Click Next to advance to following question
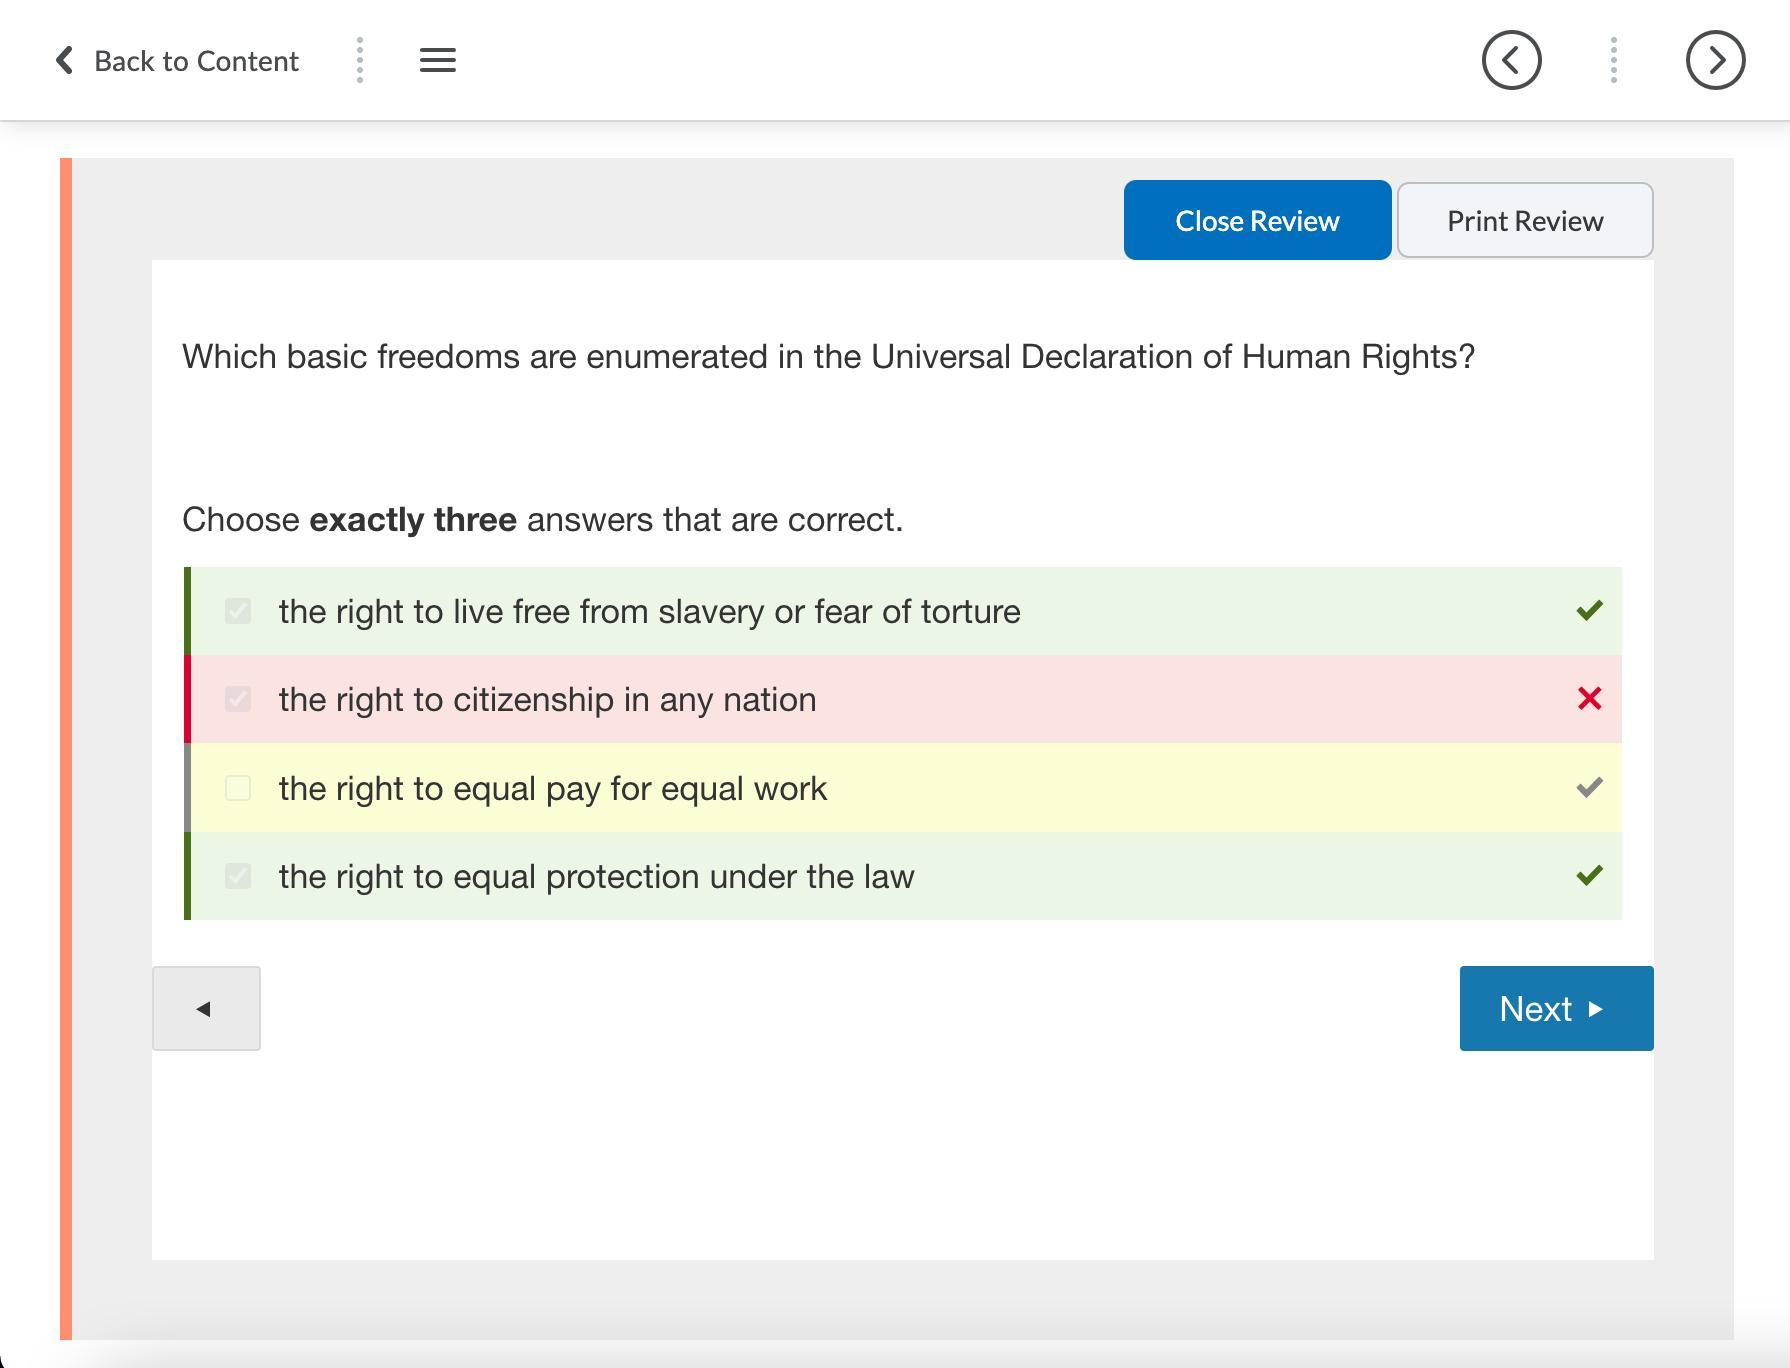Screen dimensions: 1790x1368 pyautogui.click(x=1556, y=1008)
